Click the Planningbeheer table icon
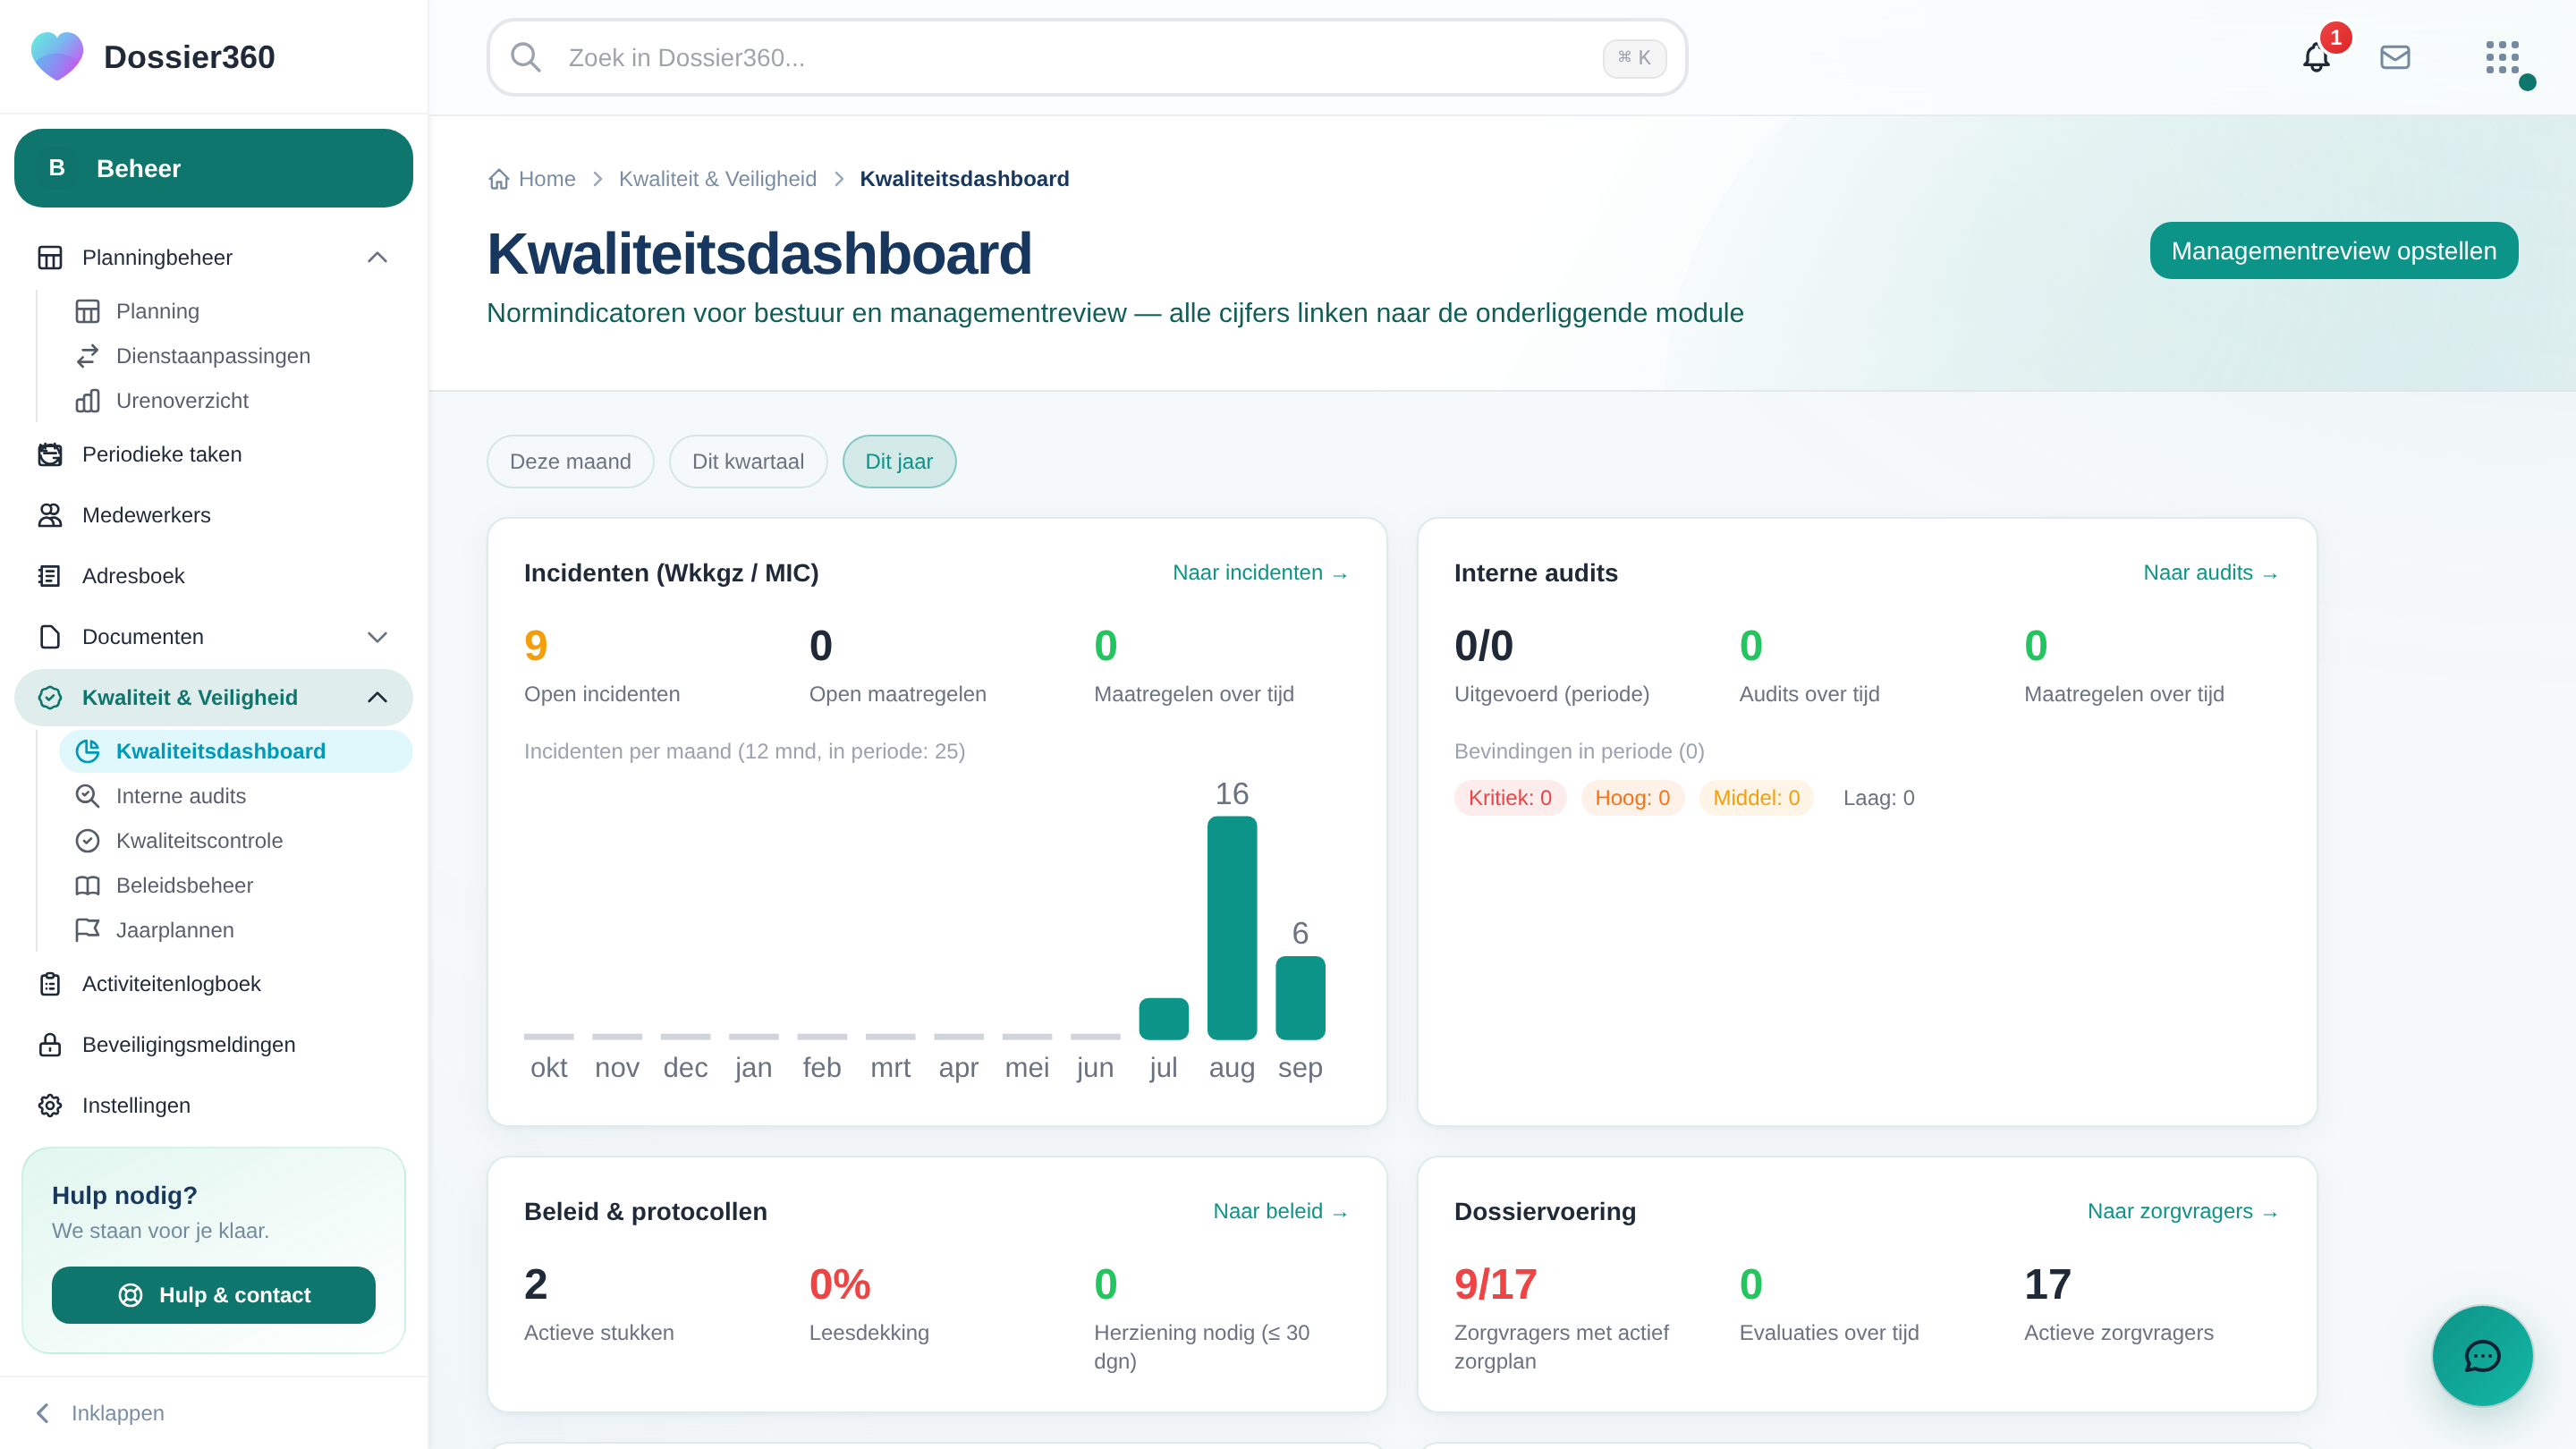The height and width of the screenshot is (1449, 2576). 50,258
